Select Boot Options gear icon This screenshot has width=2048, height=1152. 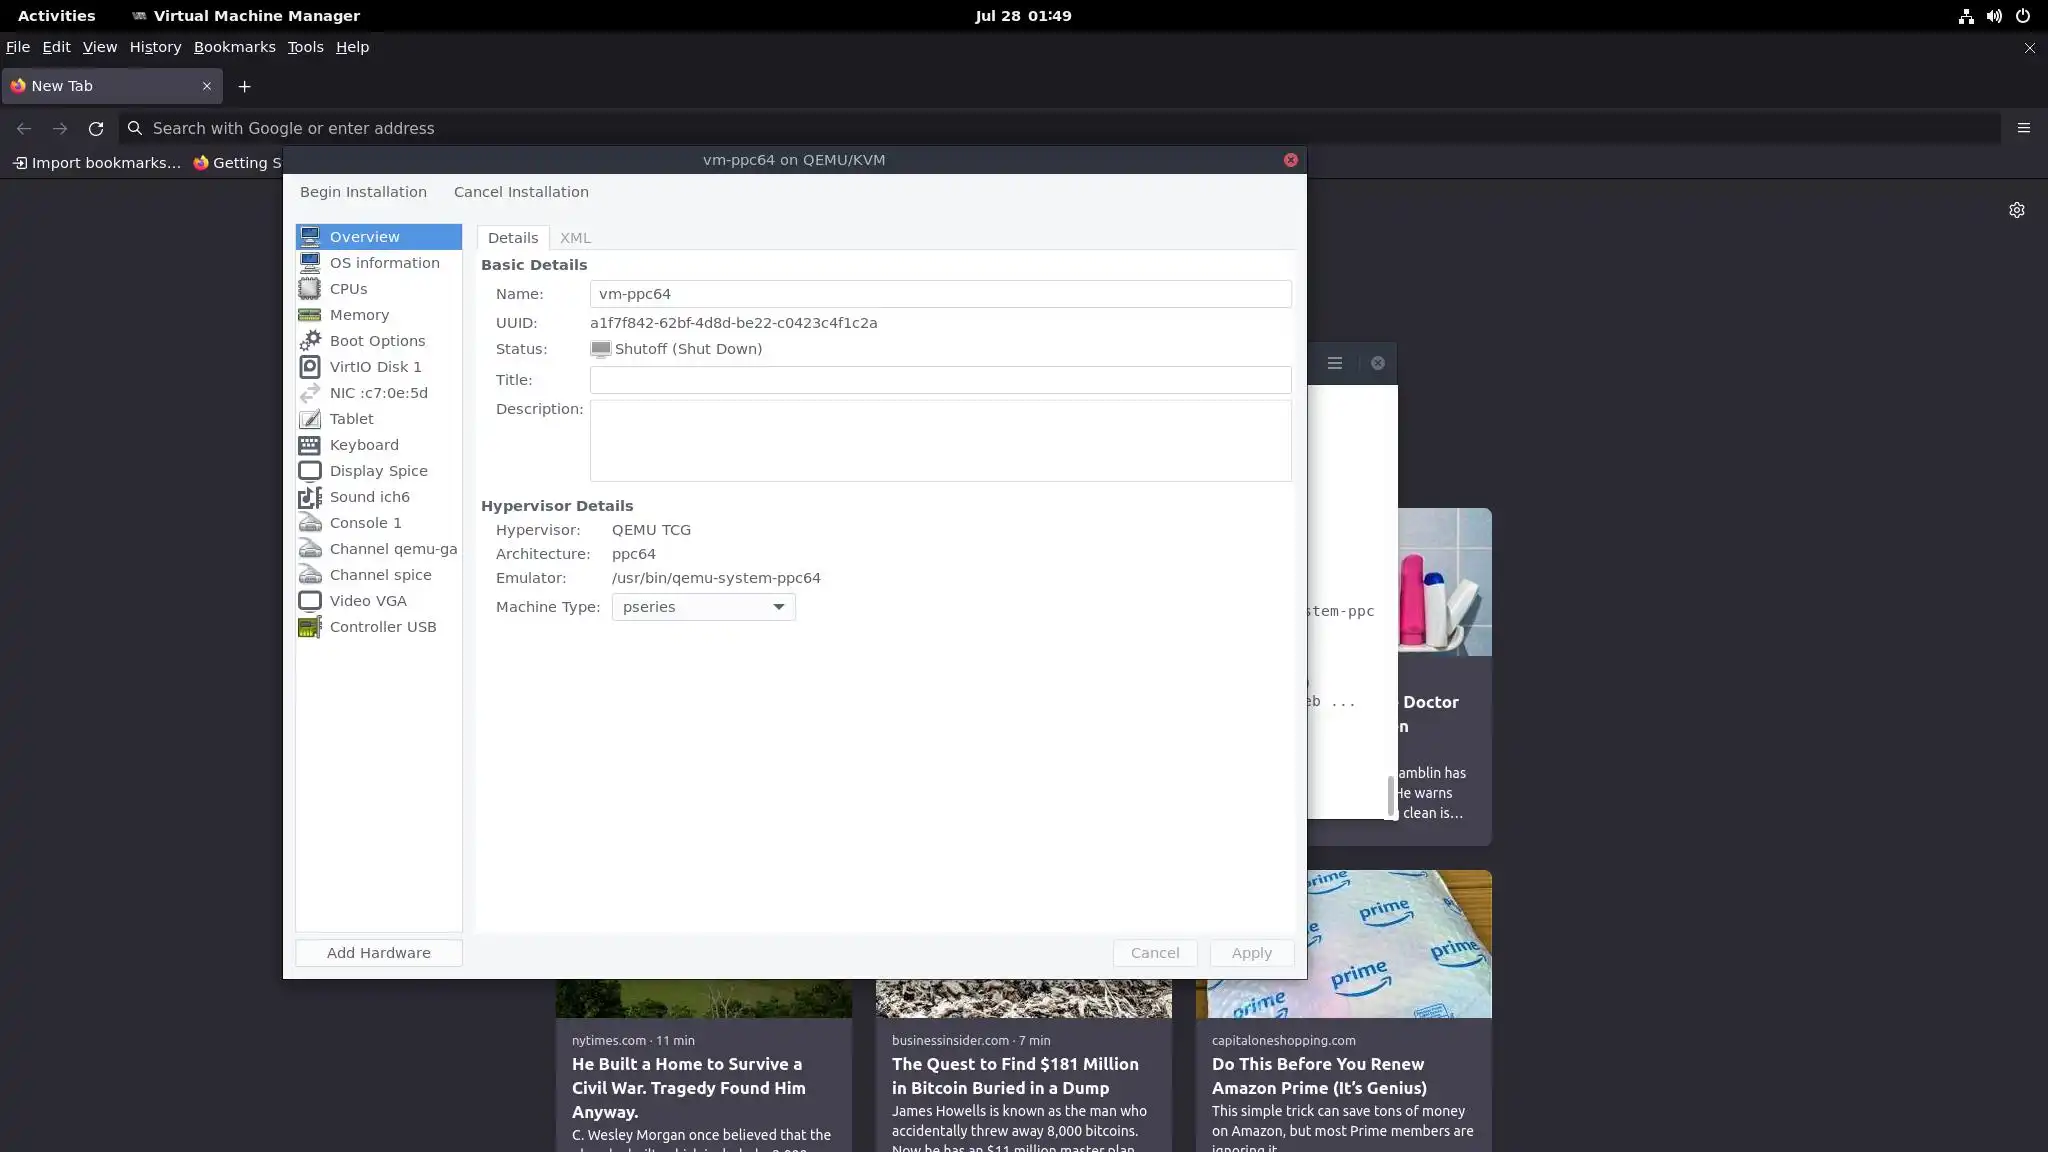[x=310, y=341]
